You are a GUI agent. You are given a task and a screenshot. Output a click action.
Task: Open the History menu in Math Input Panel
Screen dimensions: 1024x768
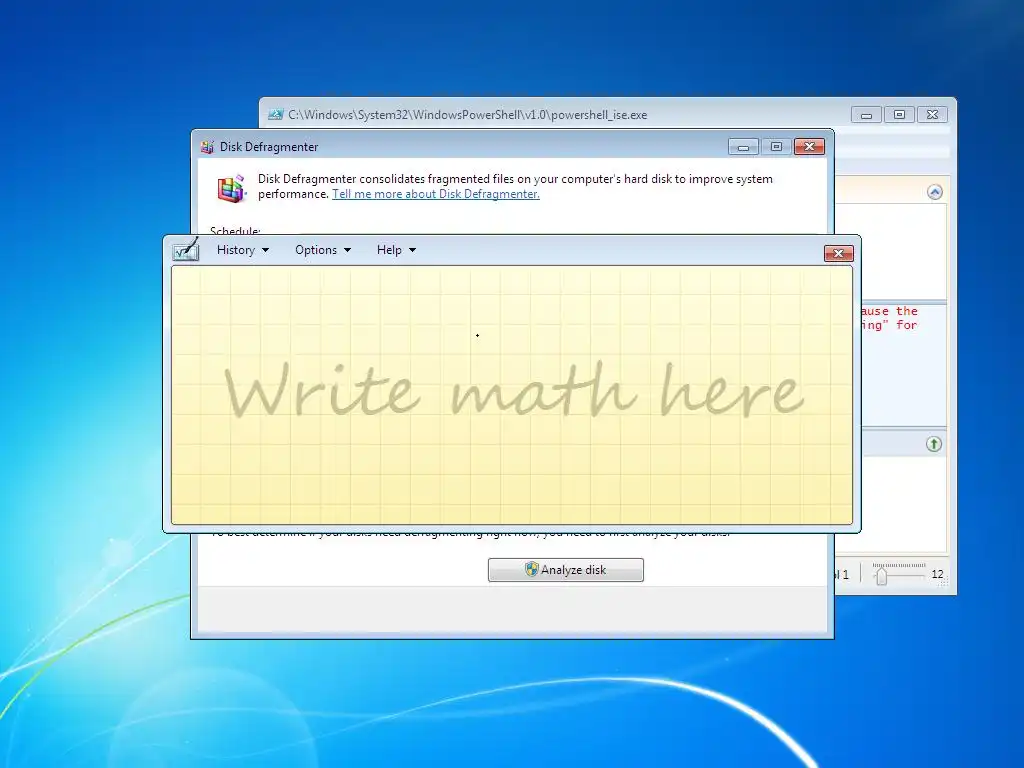[242, 250]
